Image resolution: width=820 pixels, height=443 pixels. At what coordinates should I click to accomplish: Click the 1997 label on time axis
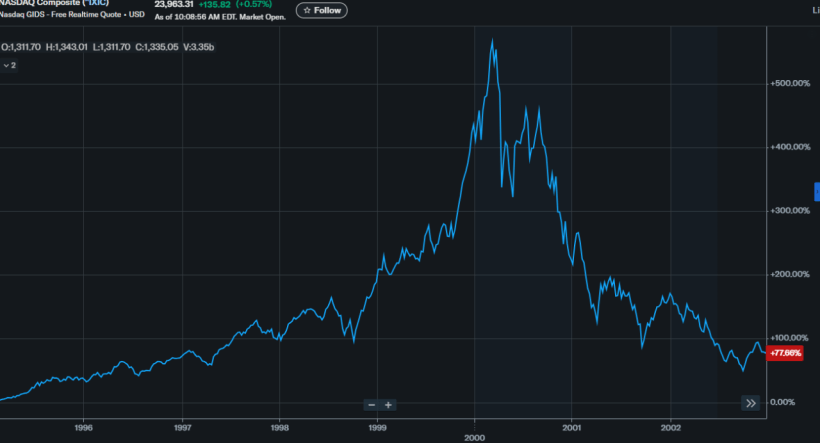[182, 426]
